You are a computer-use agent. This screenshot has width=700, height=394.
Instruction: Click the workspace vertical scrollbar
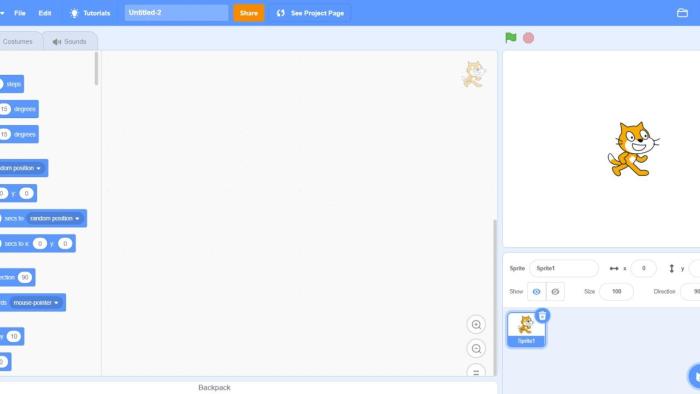[x=494, y=297]
